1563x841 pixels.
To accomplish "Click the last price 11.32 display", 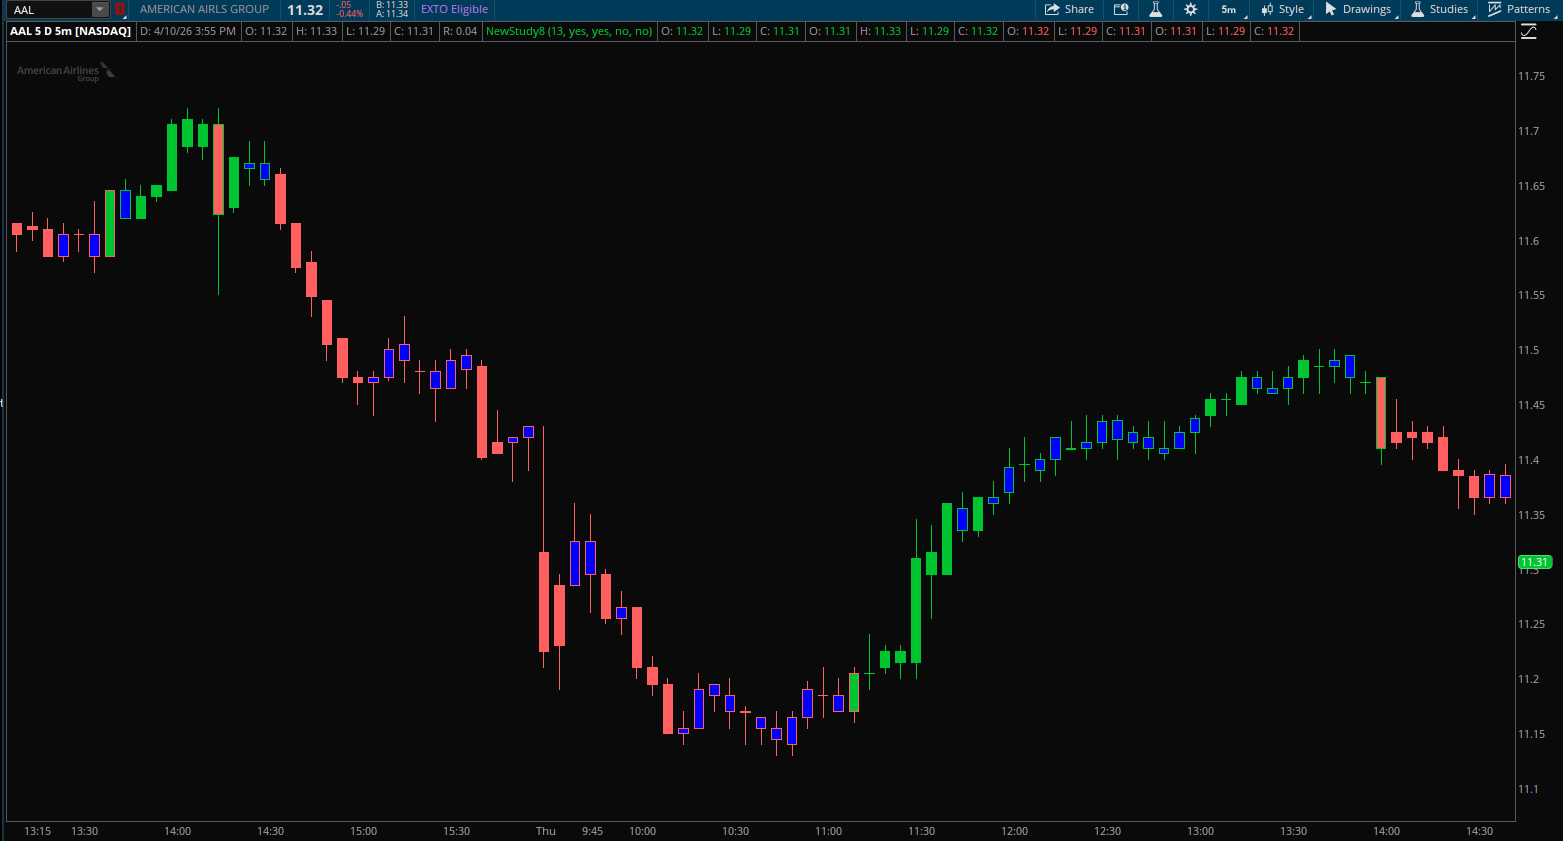I will click(x=305, y=9).
